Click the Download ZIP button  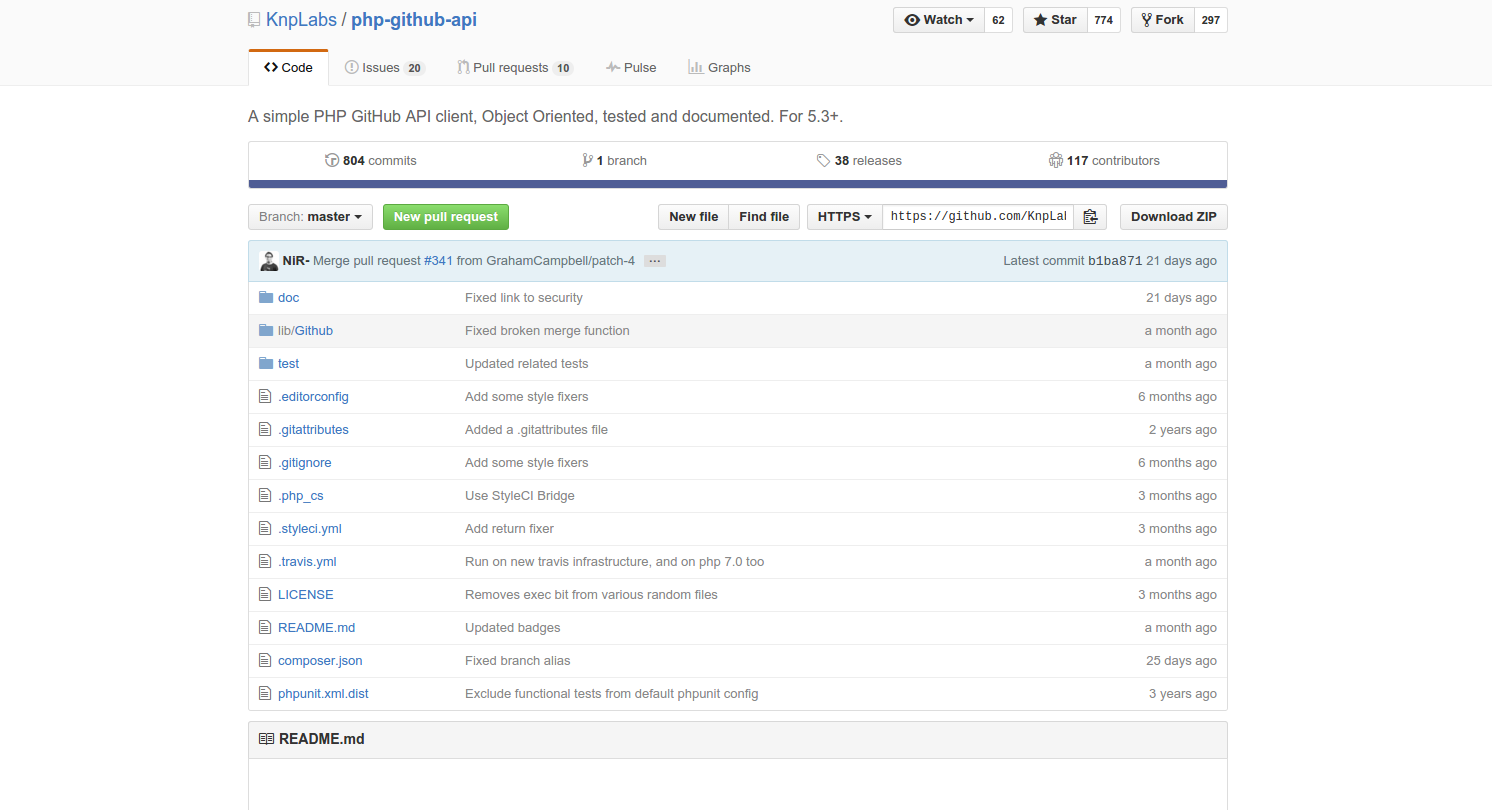(x=1174, y=217)
